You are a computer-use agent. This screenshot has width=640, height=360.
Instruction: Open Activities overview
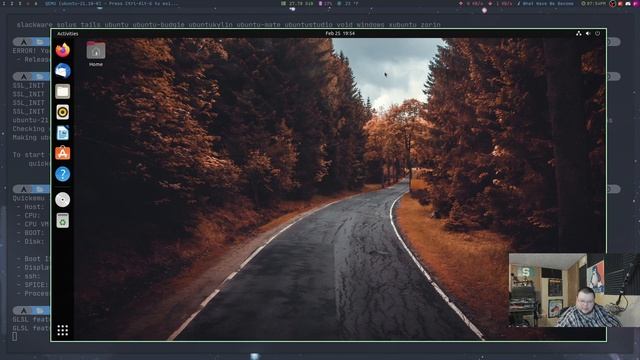tap(67, 33)
